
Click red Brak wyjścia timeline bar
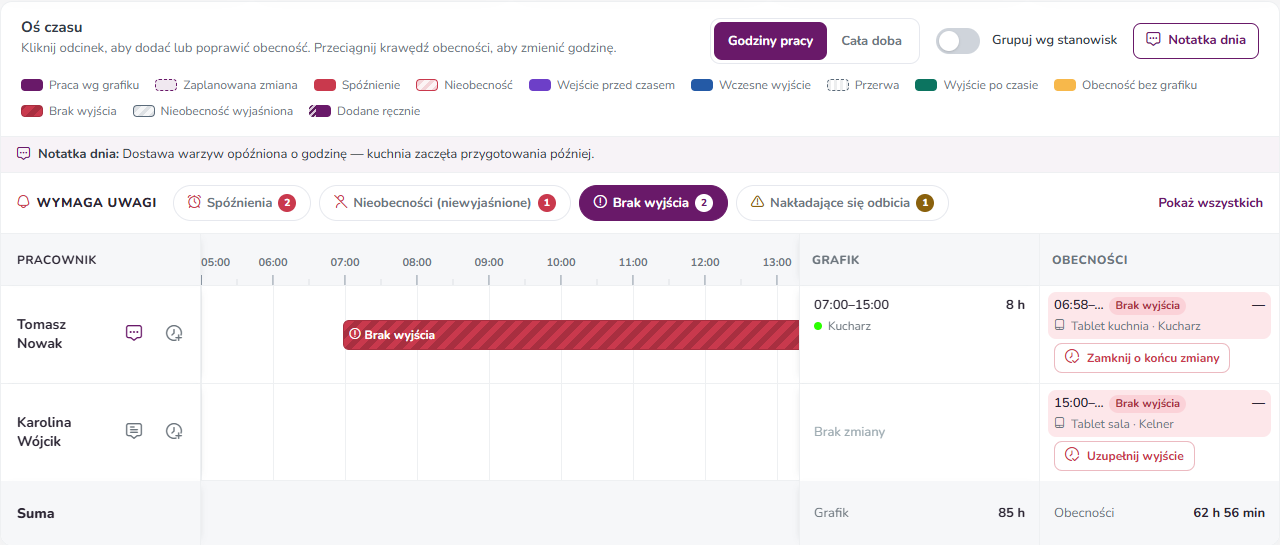pos(571,335)
